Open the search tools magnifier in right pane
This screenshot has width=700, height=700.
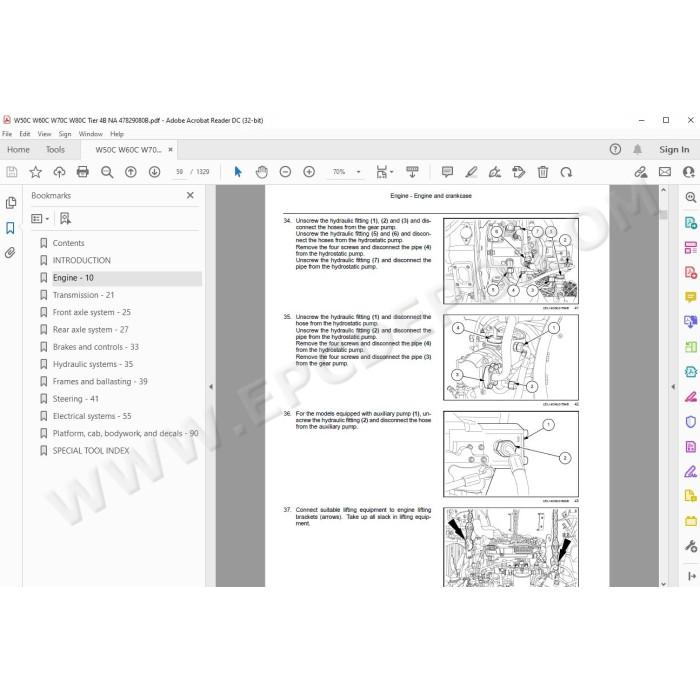click(x=691, y=197)
